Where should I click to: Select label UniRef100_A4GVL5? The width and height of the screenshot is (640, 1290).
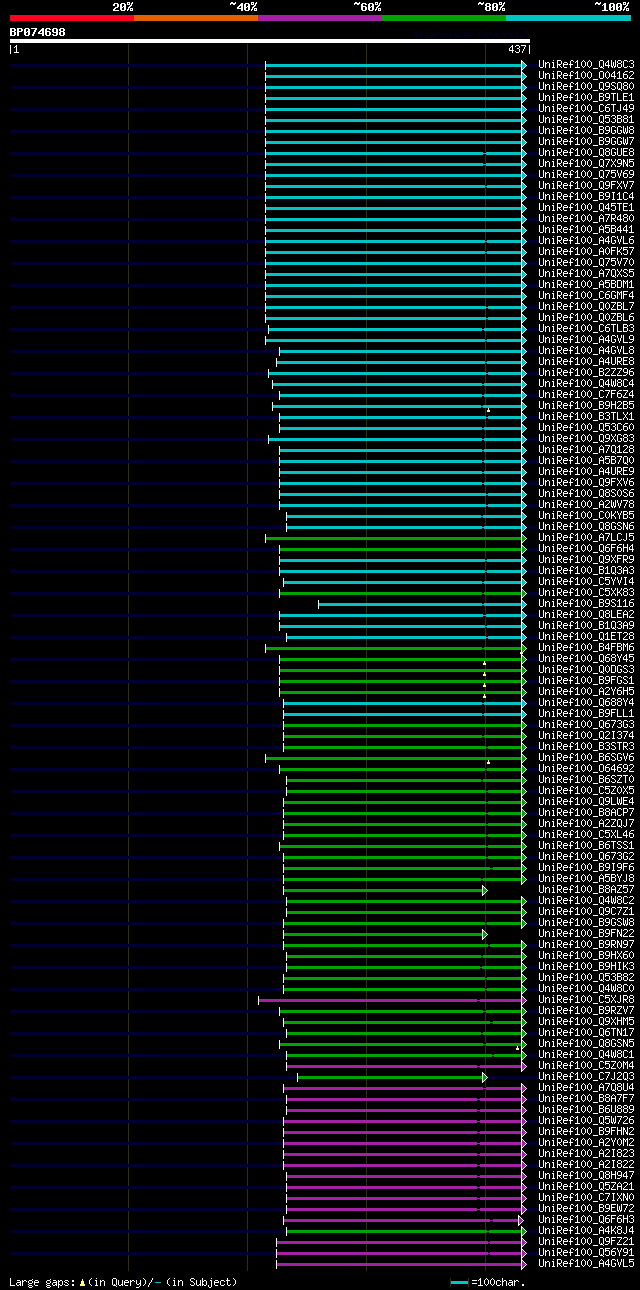click(586, 1263)
